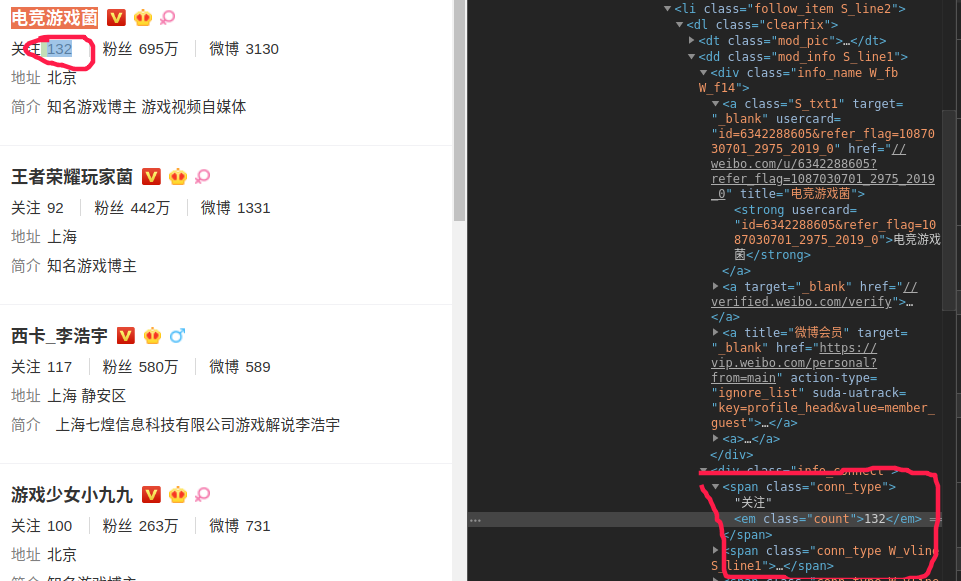
Task: Select the "关注" text node in DOM
Action: coord(753,503)
